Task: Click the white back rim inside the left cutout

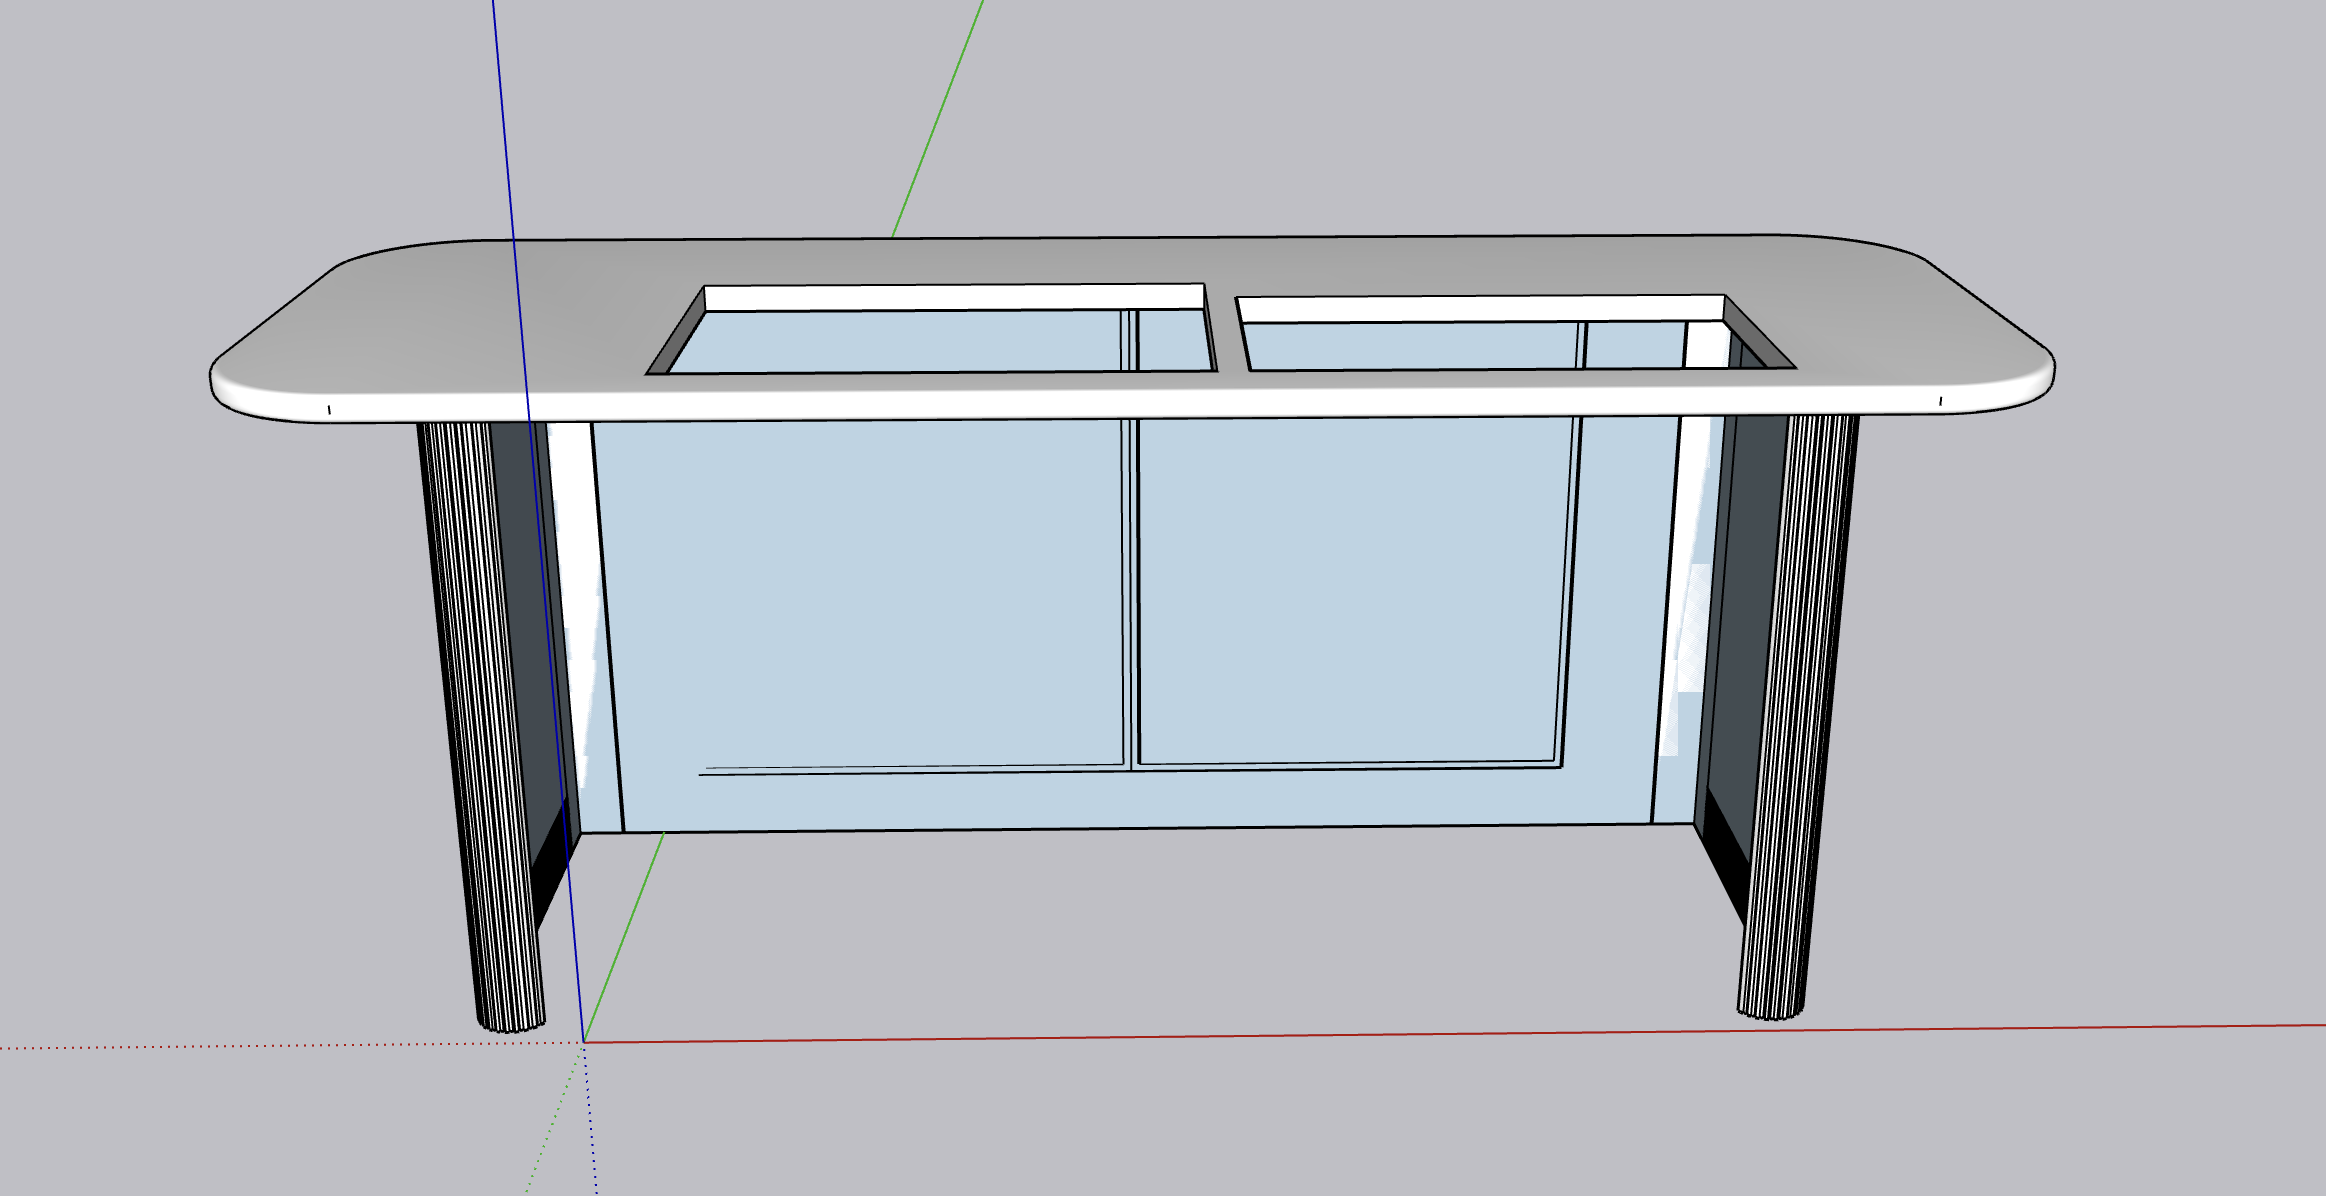Action: coord(950,297)
